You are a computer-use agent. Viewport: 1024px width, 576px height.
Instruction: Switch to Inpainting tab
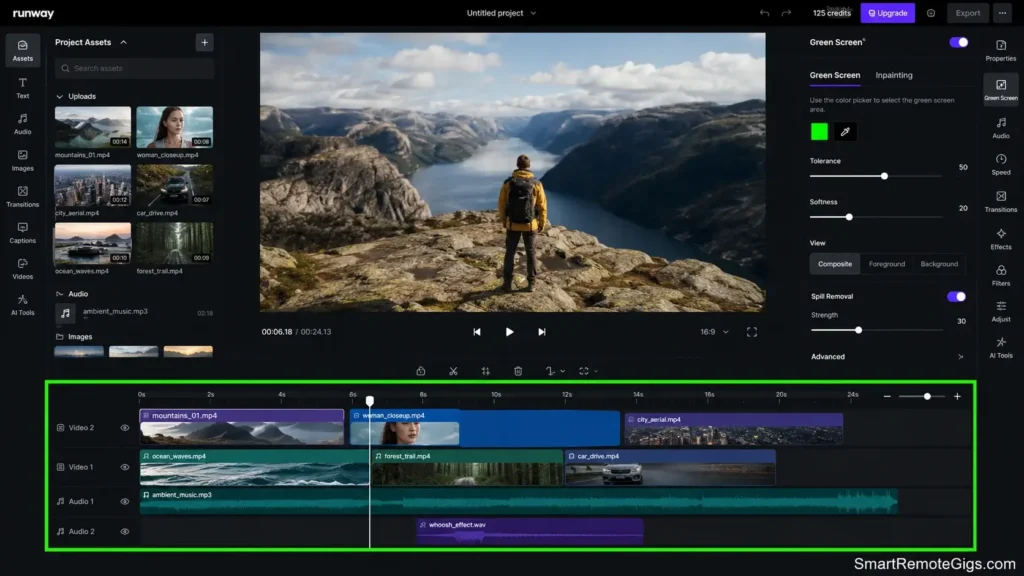point(894,75)
